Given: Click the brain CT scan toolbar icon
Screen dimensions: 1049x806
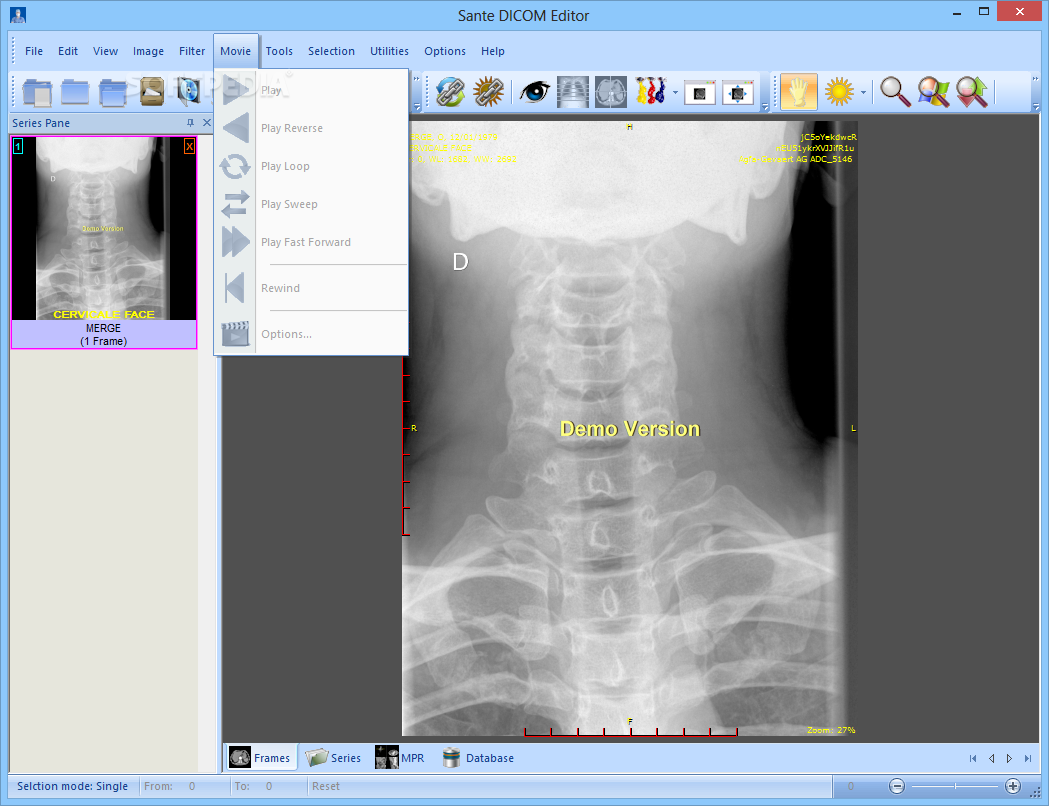Looking at the screenshot, I should coord(611,92).
